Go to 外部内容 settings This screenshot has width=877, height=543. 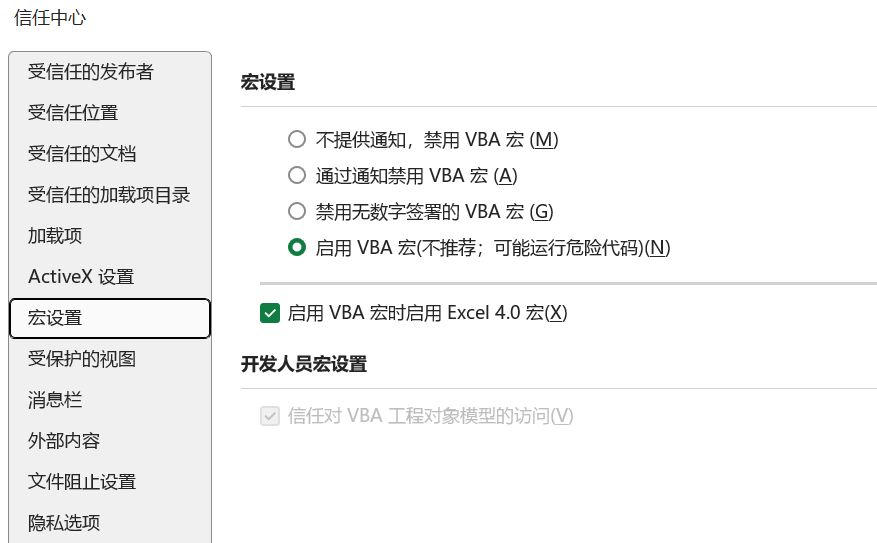pos(64,441)
